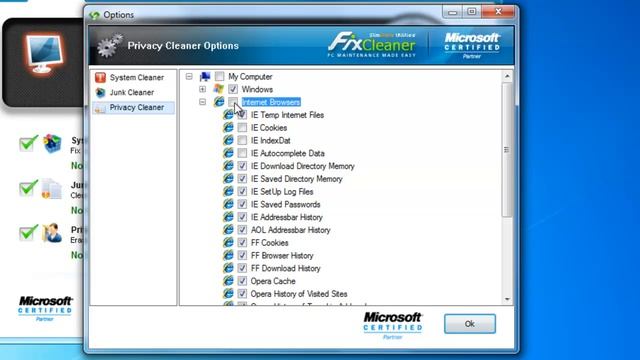The height and width of the screenshot is (360, 640).
Task: Click icon beside IE Autocomplete Data
Action: pyautogui.click(x=229, y=153)
